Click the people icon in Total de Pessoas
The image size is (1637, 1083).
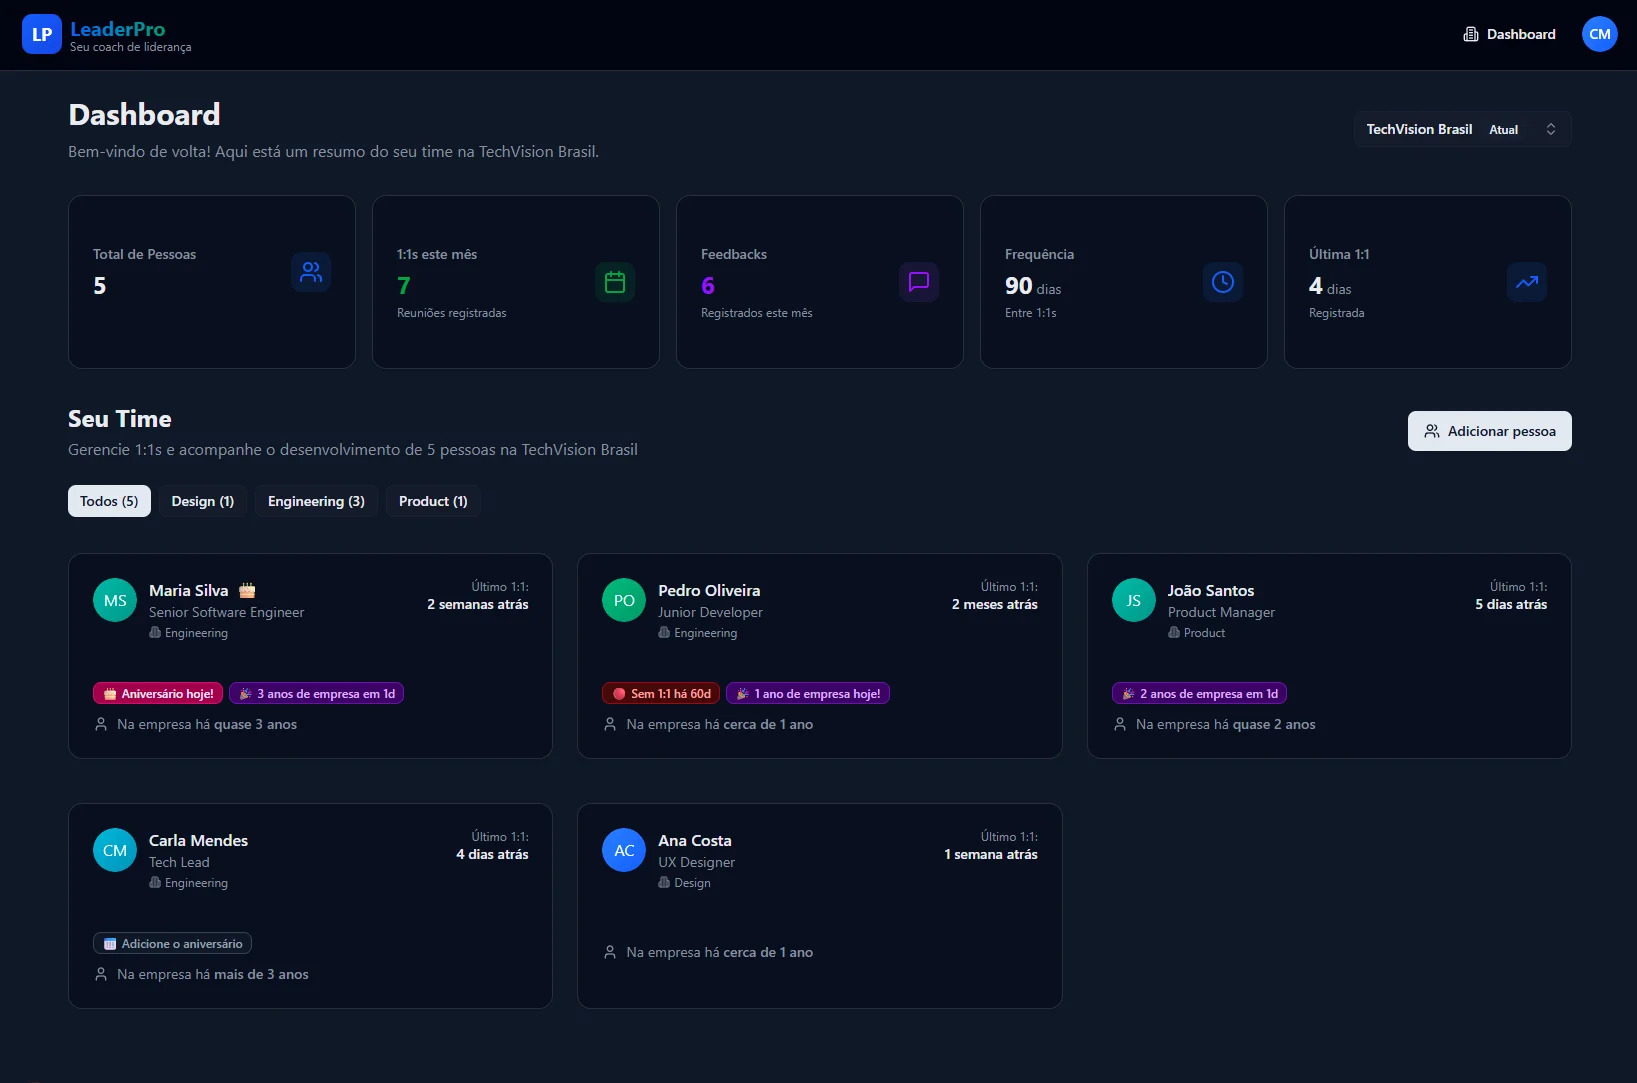point(311,272)
